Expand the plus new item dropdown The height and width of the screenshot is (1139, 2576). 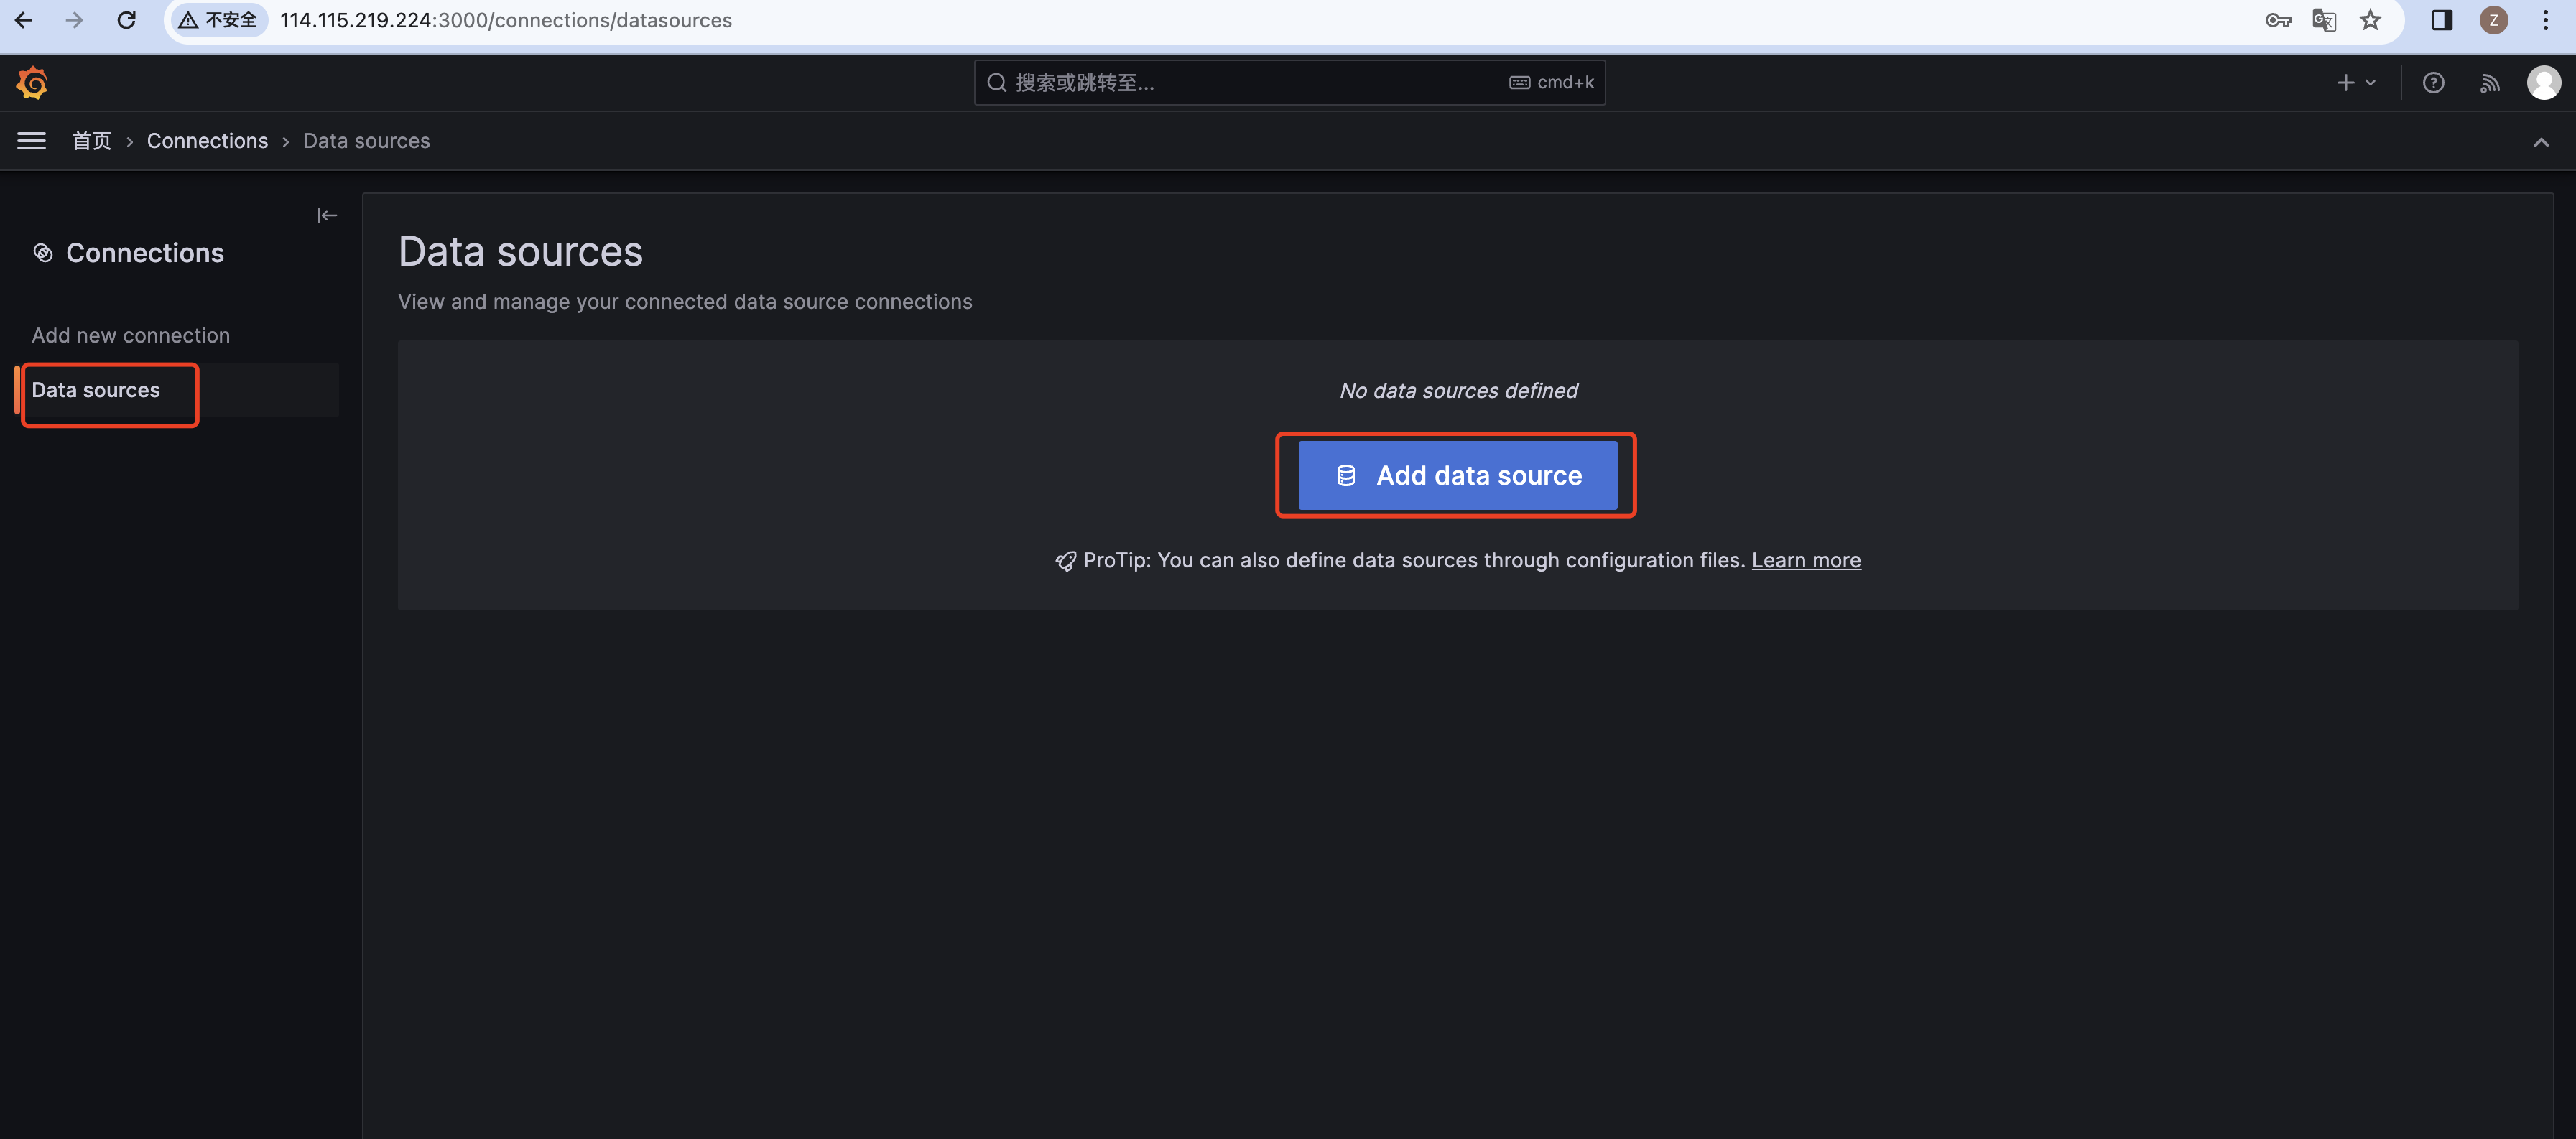tap(2355, 83)
